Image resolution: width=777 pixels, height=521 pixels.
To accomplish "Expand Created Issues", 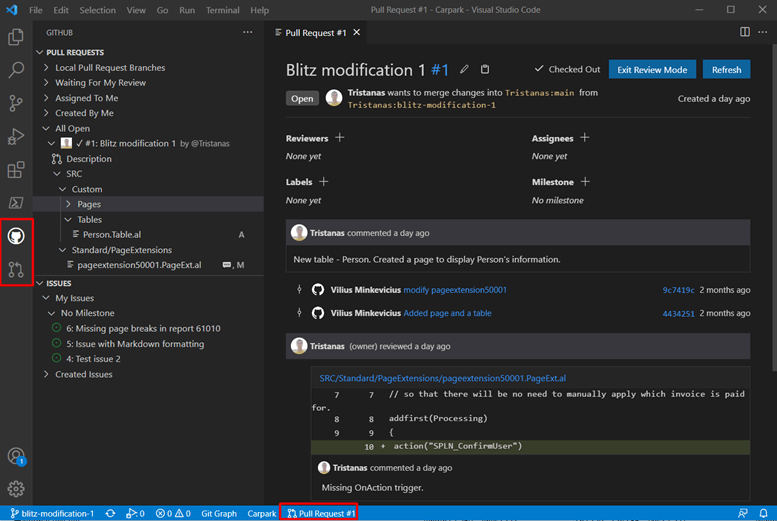I will pos(46,374).
